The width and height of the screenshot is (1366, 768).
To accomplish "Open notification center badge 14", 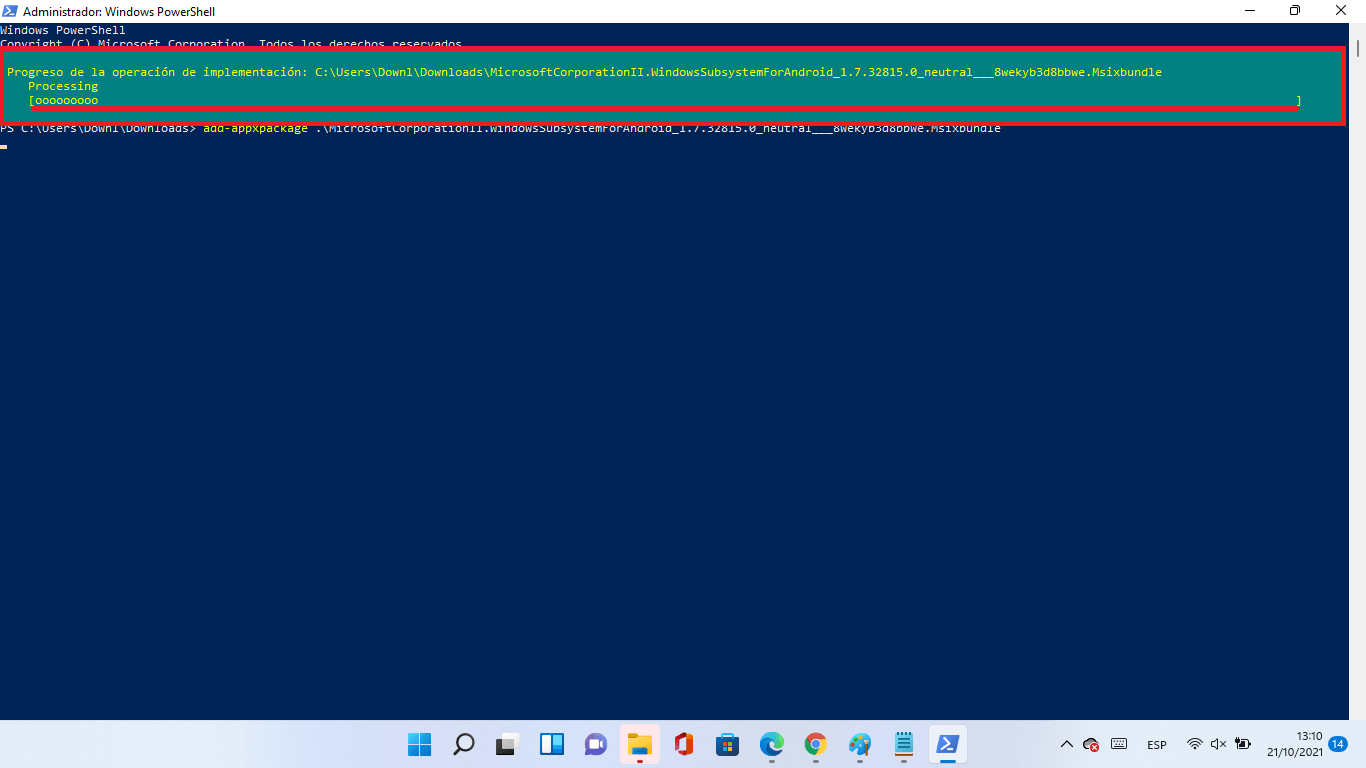I will (1338, 744).
